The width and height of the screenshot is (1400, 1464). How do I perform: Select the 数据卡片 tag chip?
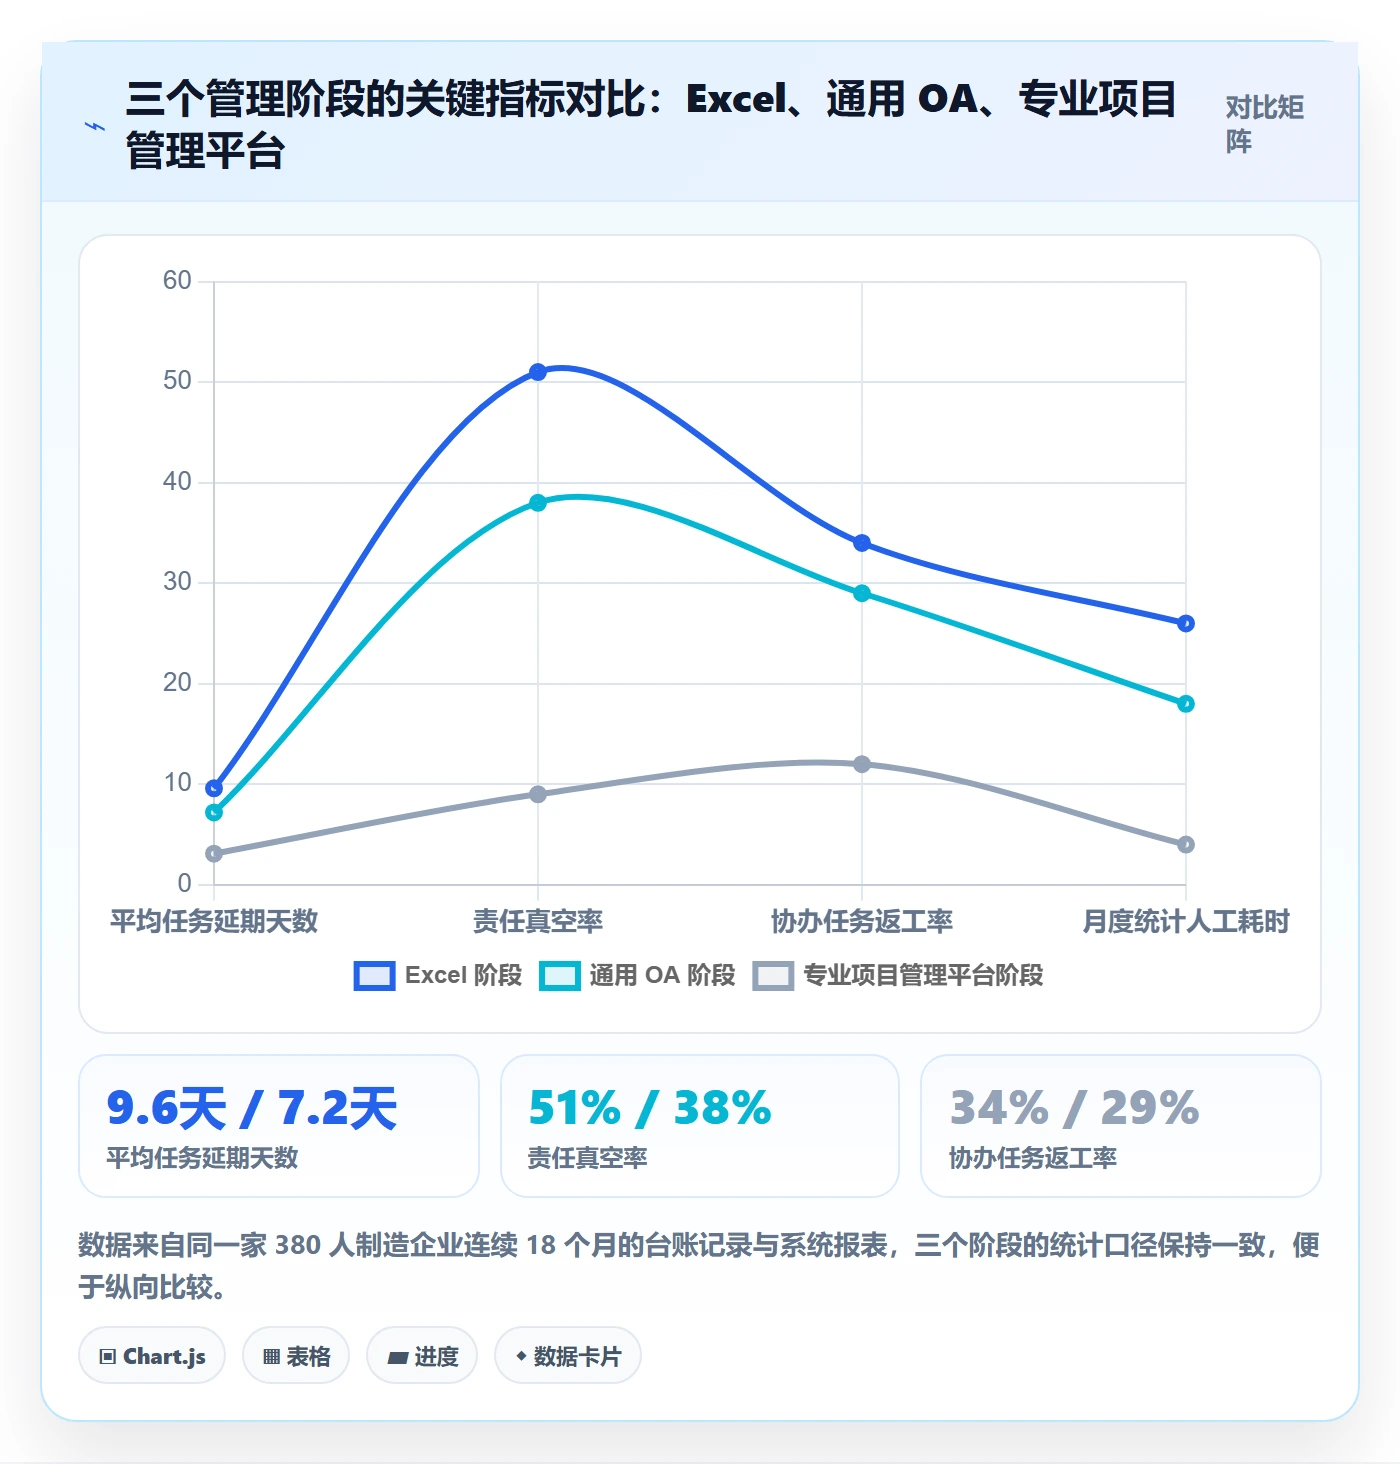click(568, 1356)
